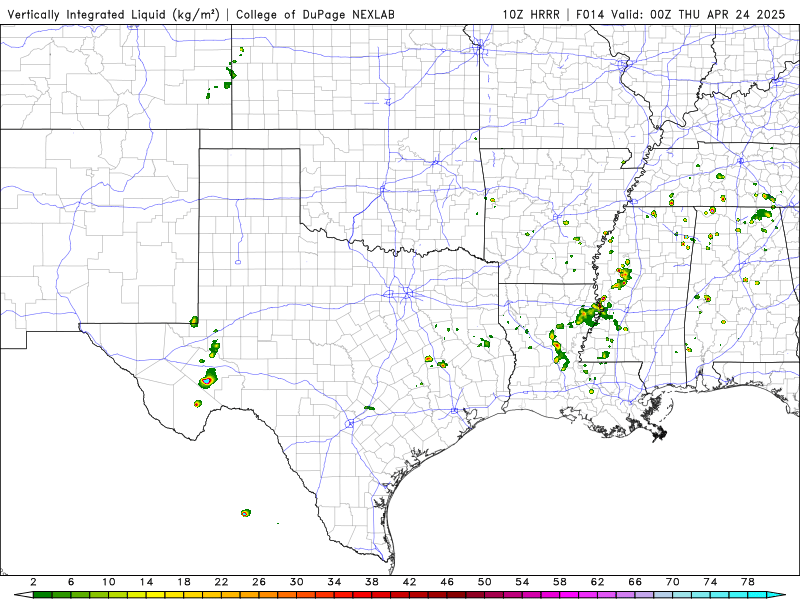Screen dimensions: 800x600
Task: Click the "College of DuPage NEXLAB" label
Action: tap(315, 14)
